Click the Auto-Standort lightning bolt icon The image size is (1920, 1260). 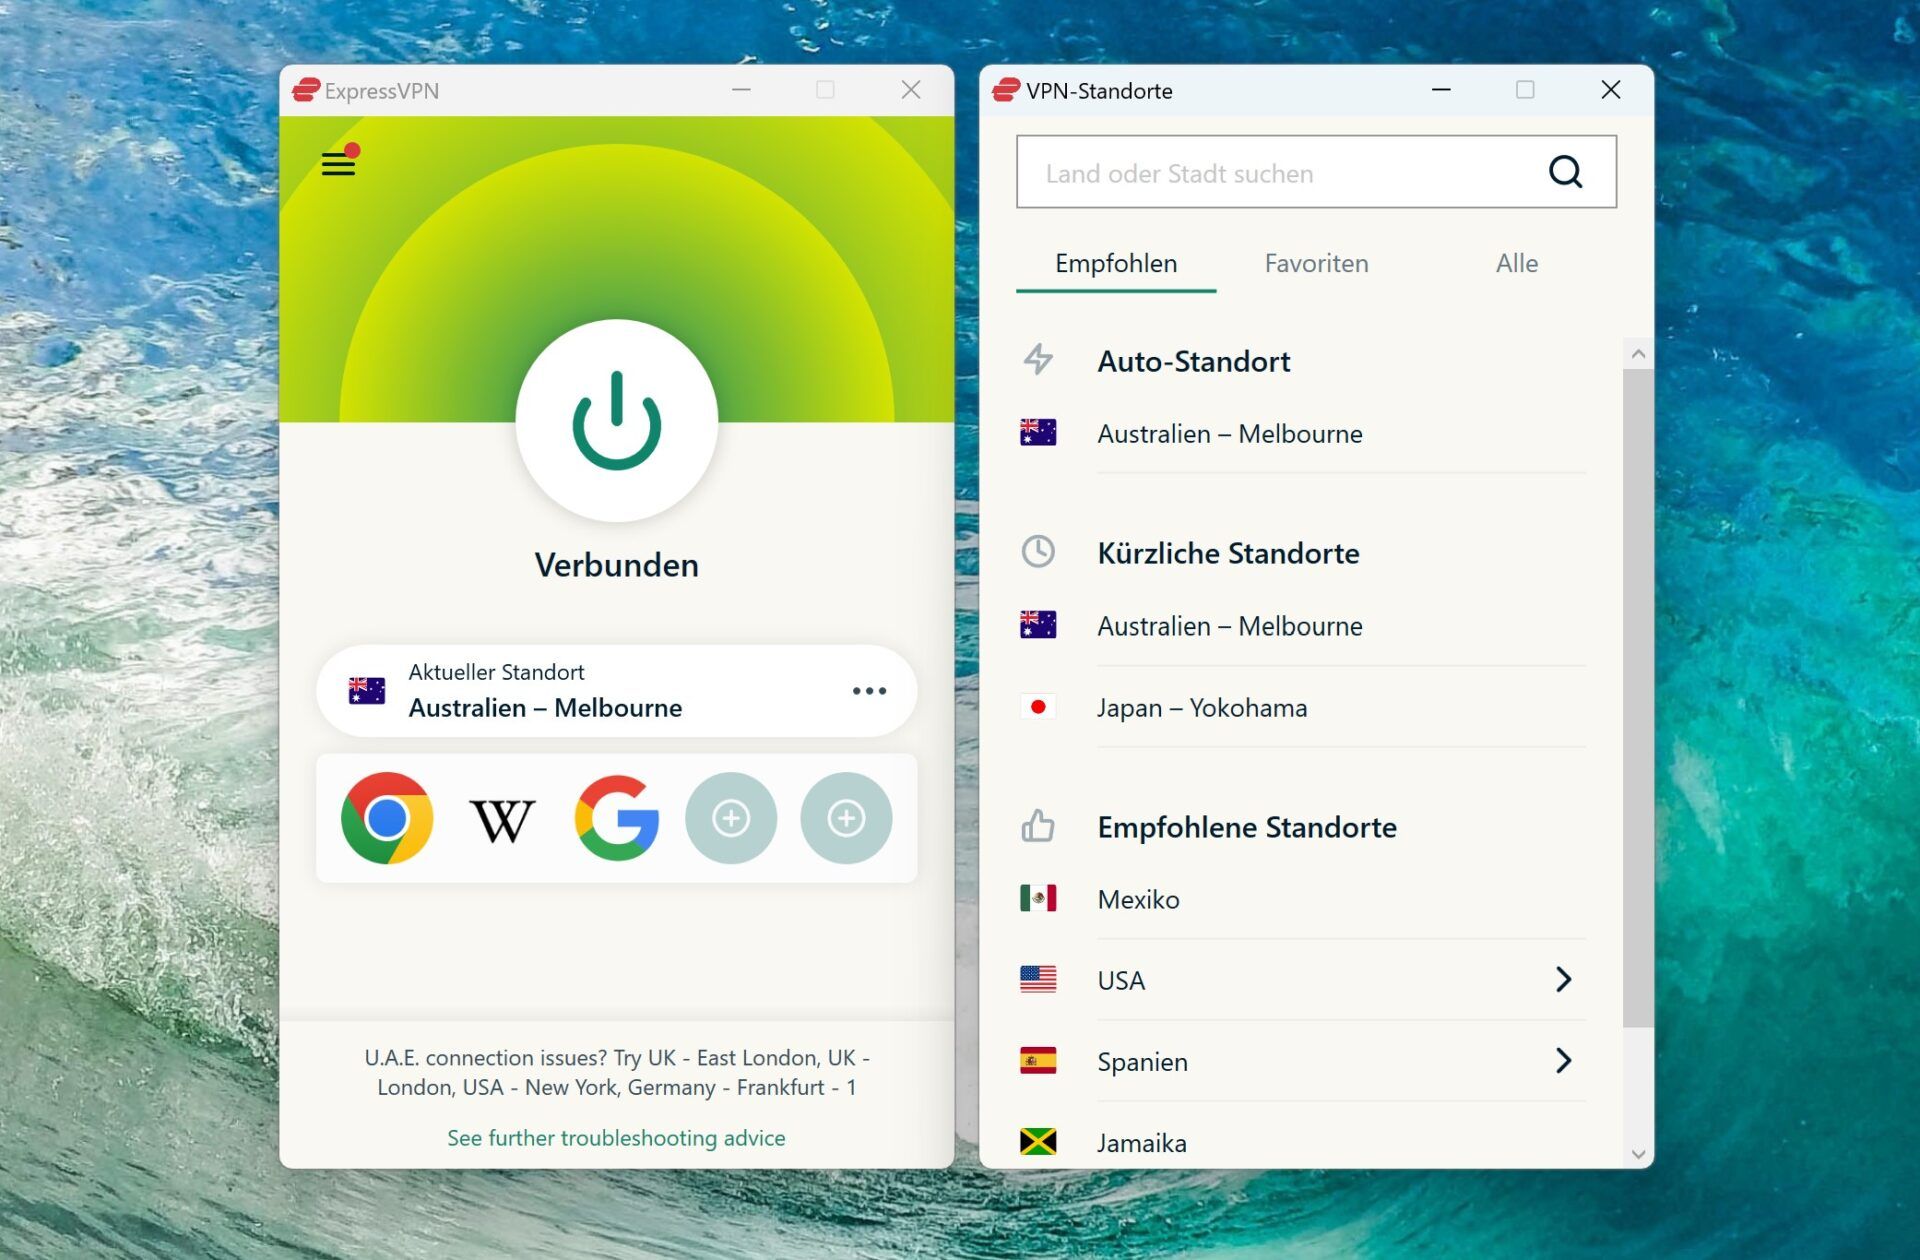coord(1038,359)
